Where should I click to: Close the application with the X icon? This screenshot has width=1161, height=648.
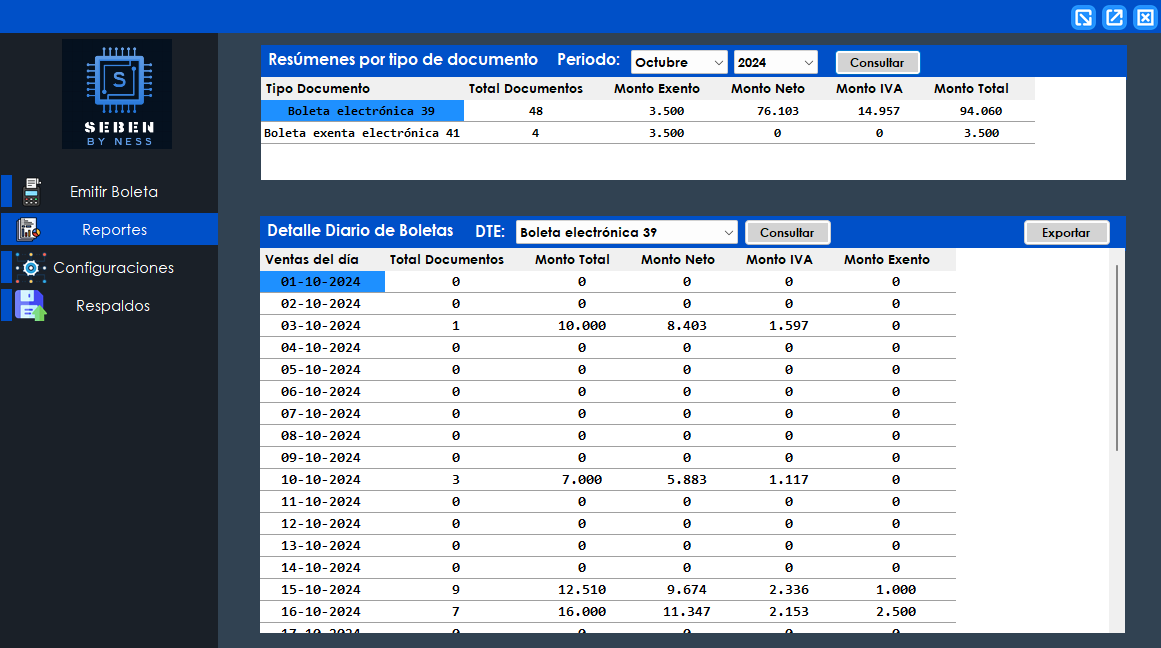click(1145, 17)
